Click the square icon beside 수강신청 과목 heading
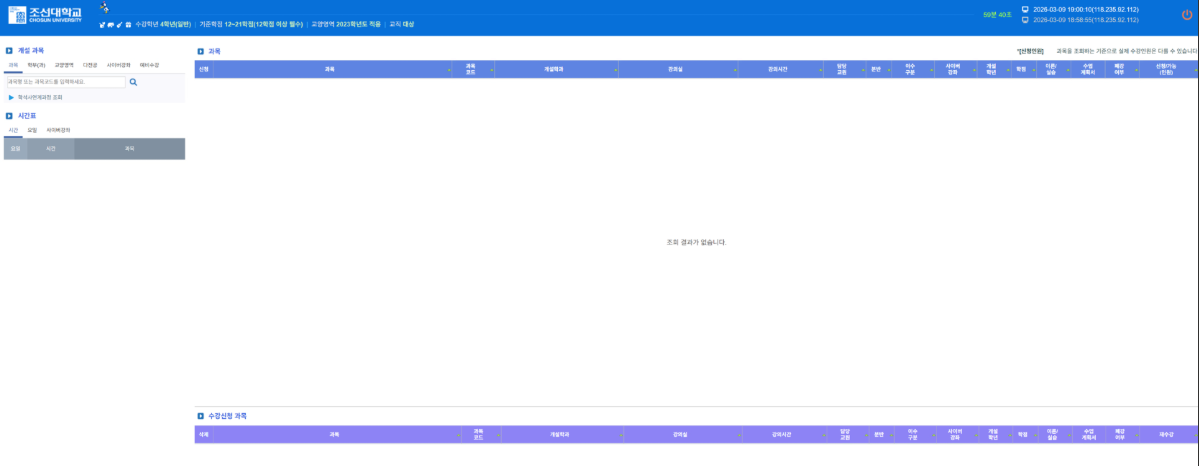1199x466 pixels. 200,416
